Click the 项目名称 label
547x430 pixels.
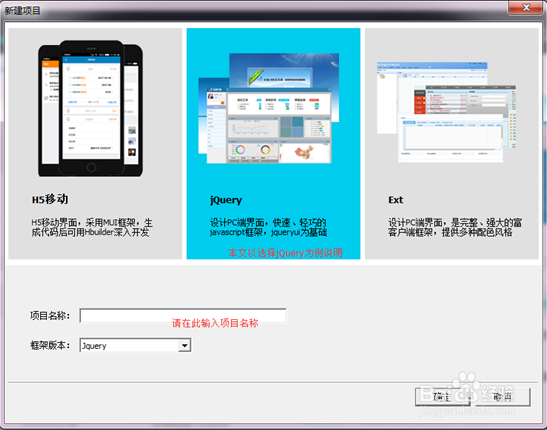pos(50,316)
